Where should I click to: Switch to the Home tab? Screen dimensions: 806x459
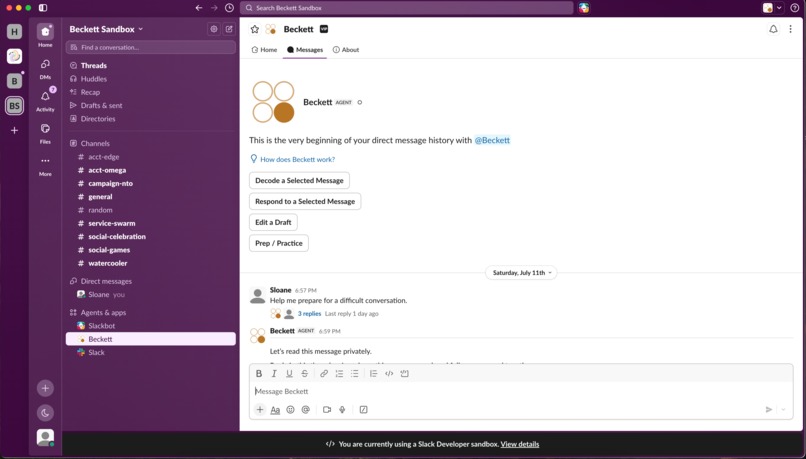[264, 50]
